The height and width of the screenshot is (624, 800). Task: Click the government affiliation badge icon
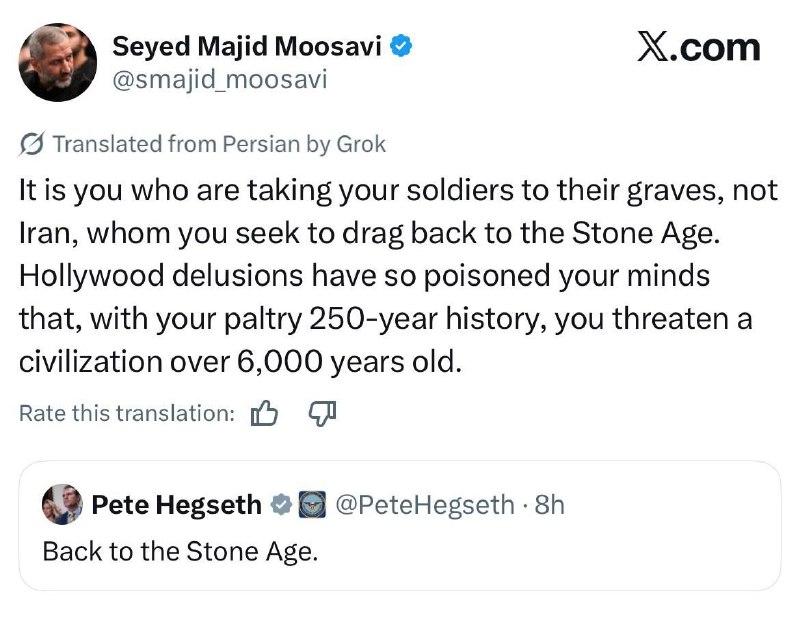(x=312, y=506)
